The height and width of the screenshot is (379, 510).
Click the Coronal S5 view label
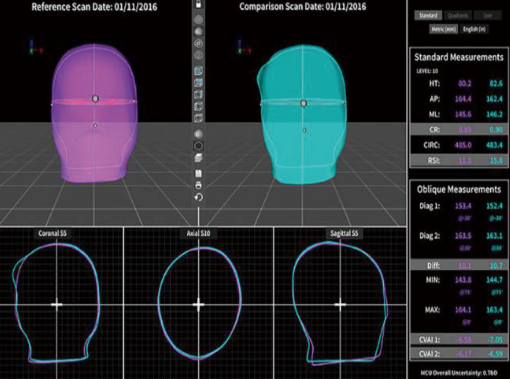(x=53, y=233)
